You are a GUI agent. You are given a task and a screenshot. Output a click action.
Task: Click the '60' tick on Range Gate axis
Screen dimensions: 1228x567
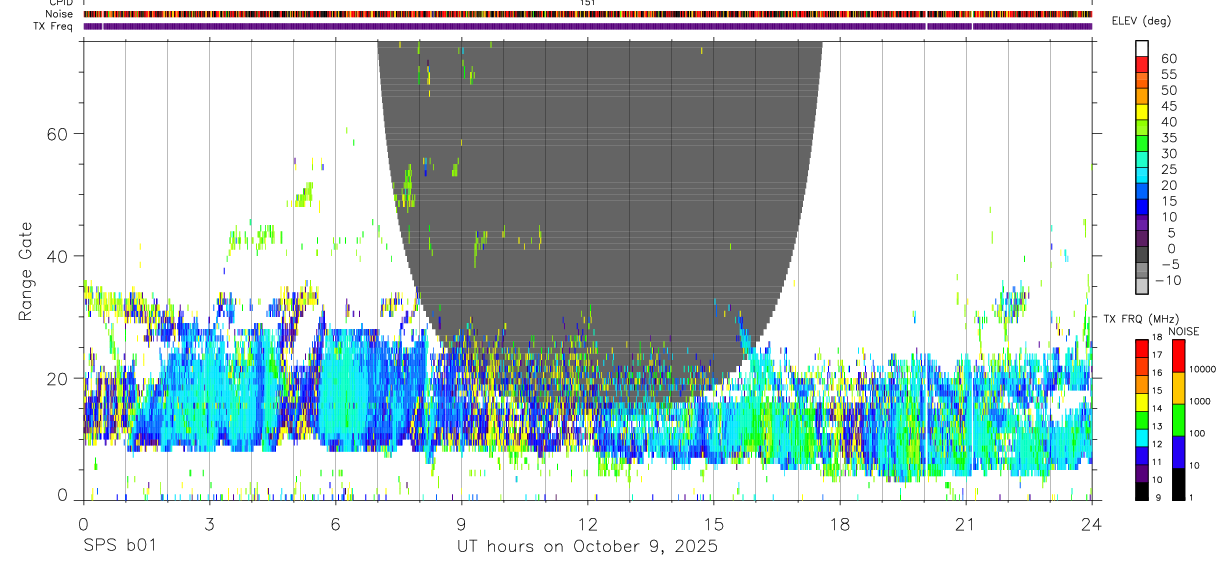pos(55,134)
